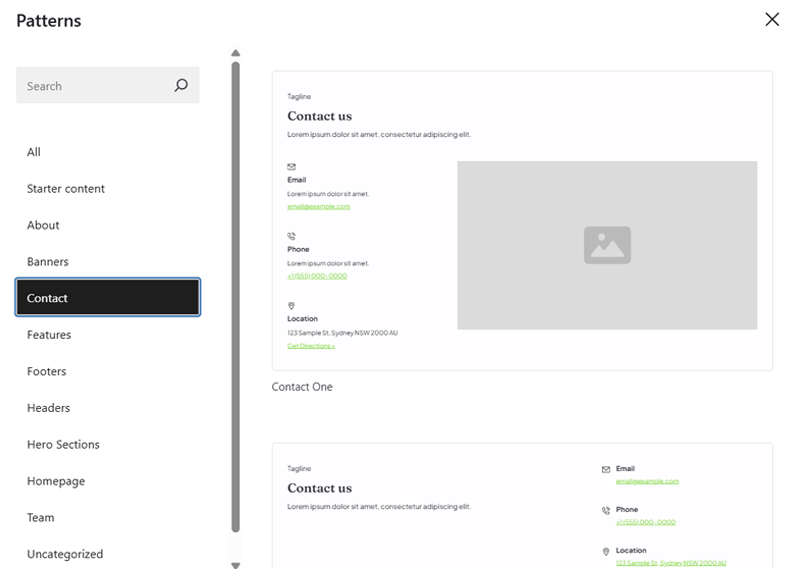Focus the Search patterns field
800x569 pixels.
coord(108,85)
